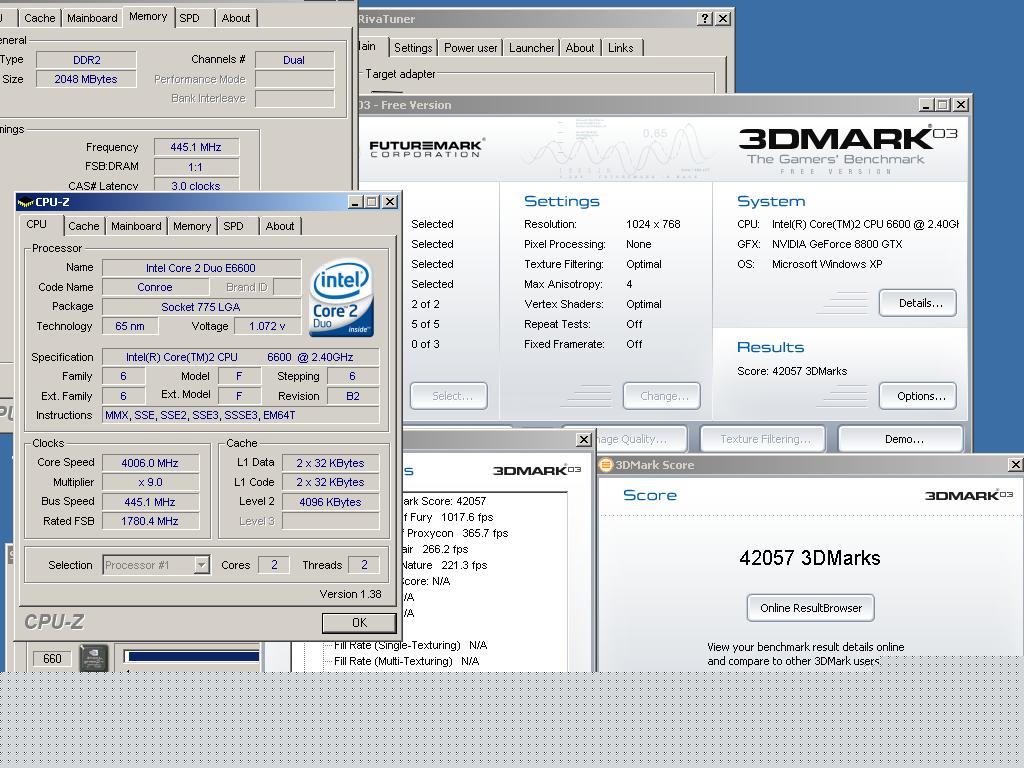Open the Launcher tab in RivaTuner
The width and height of the screenshot is (1024, 768).
coord(532,48)
